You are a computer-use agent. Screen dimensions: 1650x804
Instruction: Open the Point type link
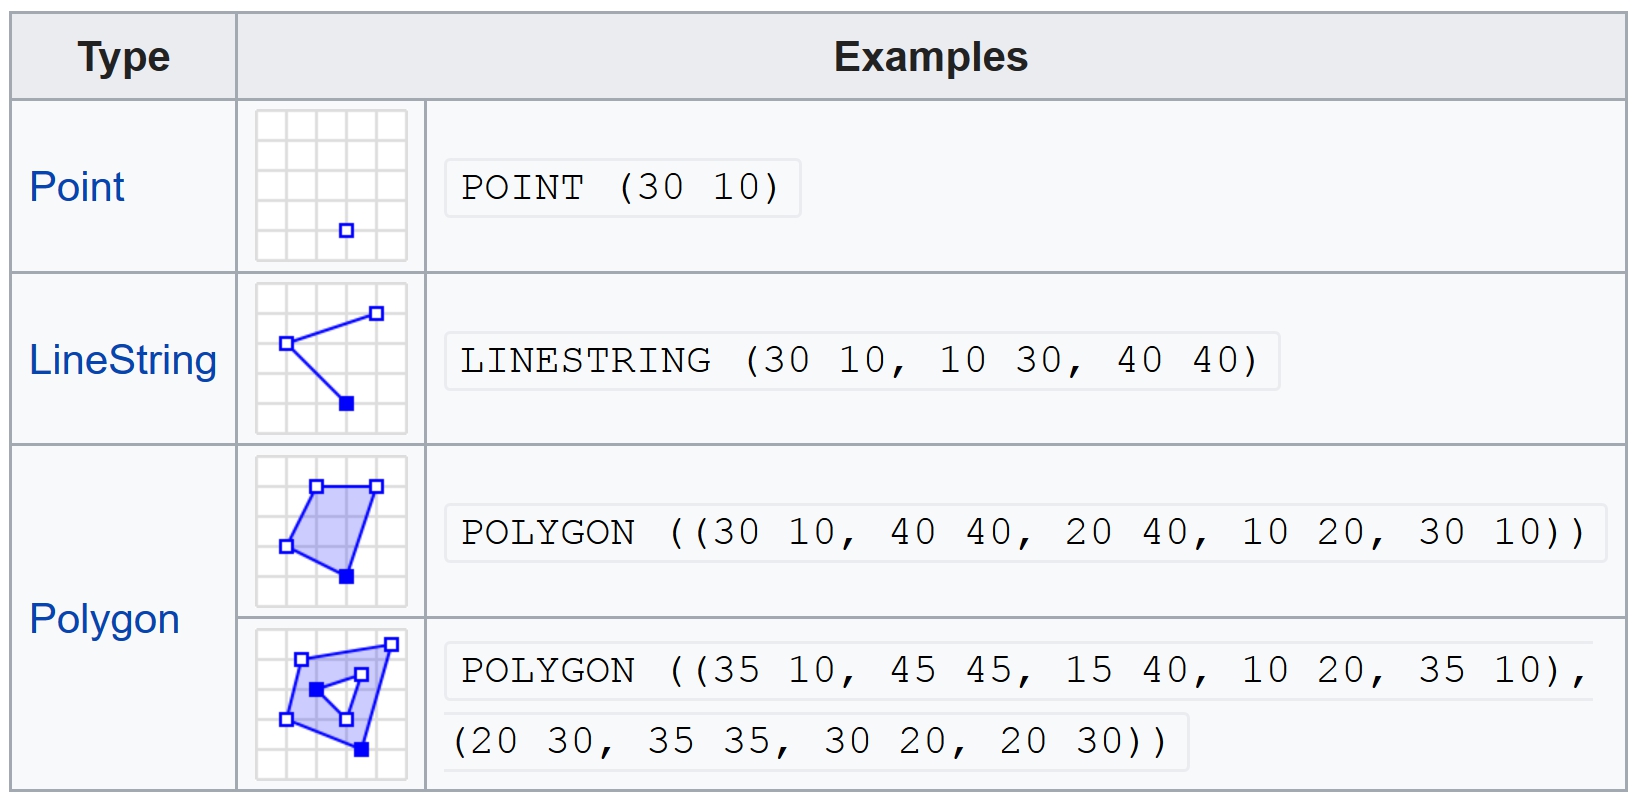(77, 187)
